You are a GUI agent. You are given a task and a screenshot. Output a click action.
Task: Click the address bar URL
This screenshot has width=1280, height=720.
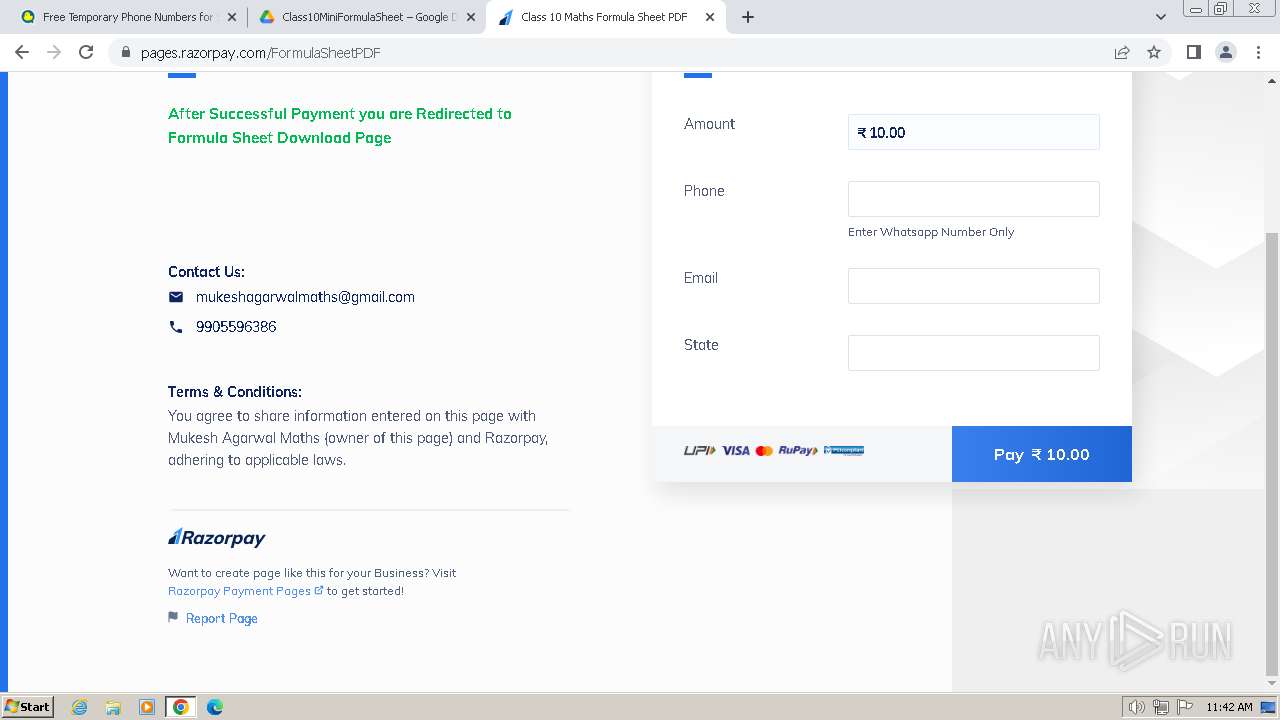click(x=260, y=53)
